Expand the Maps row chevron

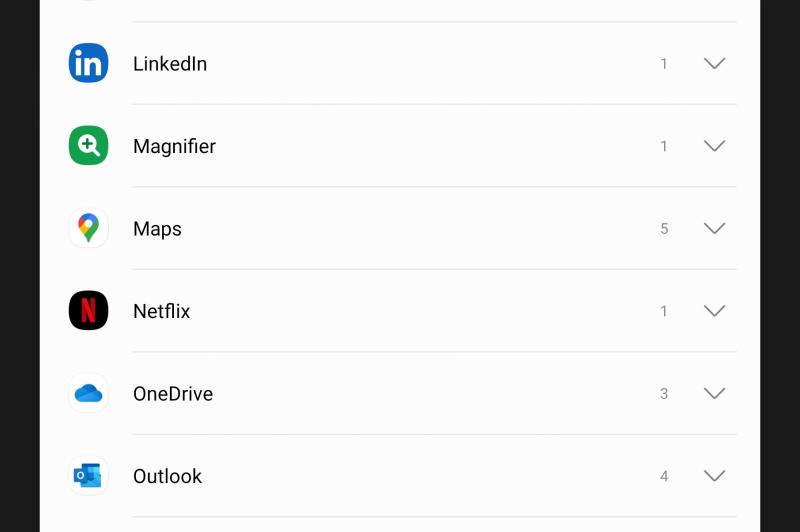point(714,229)
